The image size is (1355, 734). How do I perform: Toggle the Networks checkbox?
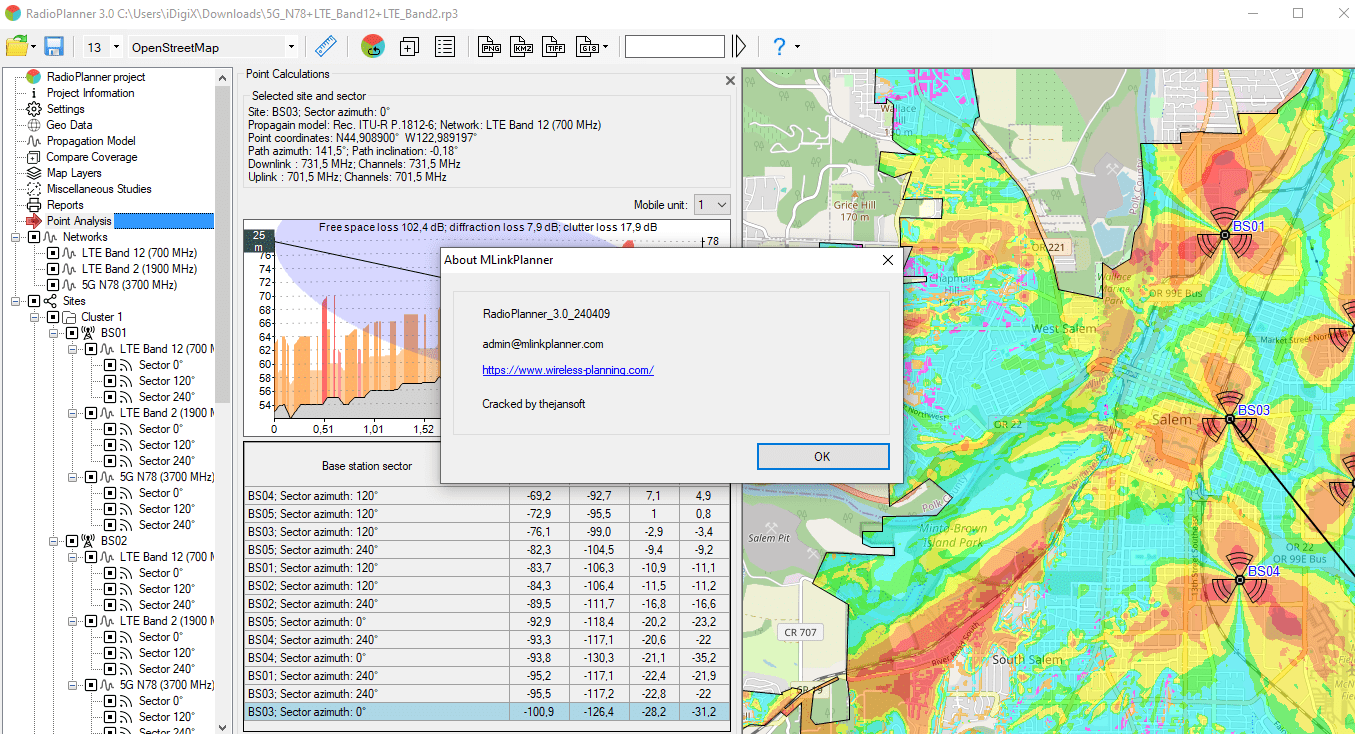pos(34,237)
